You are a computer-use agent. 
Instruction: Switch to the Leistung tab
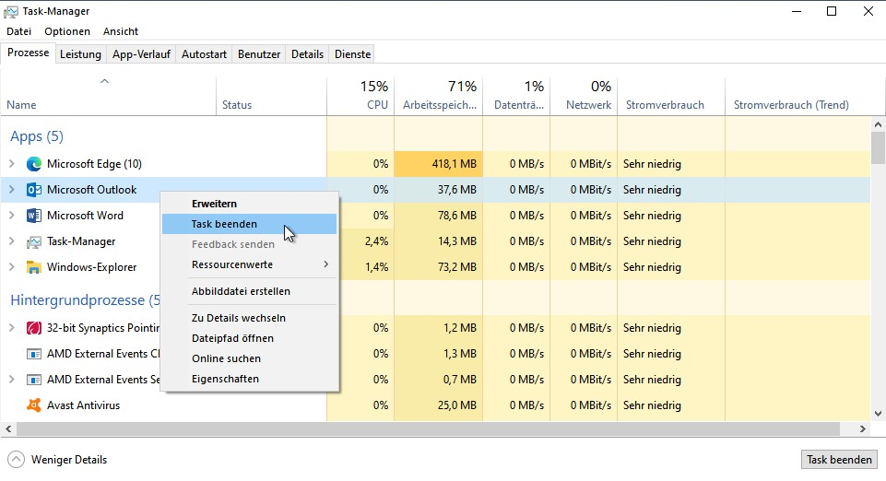pyautogui.click(x=80, y=54)
